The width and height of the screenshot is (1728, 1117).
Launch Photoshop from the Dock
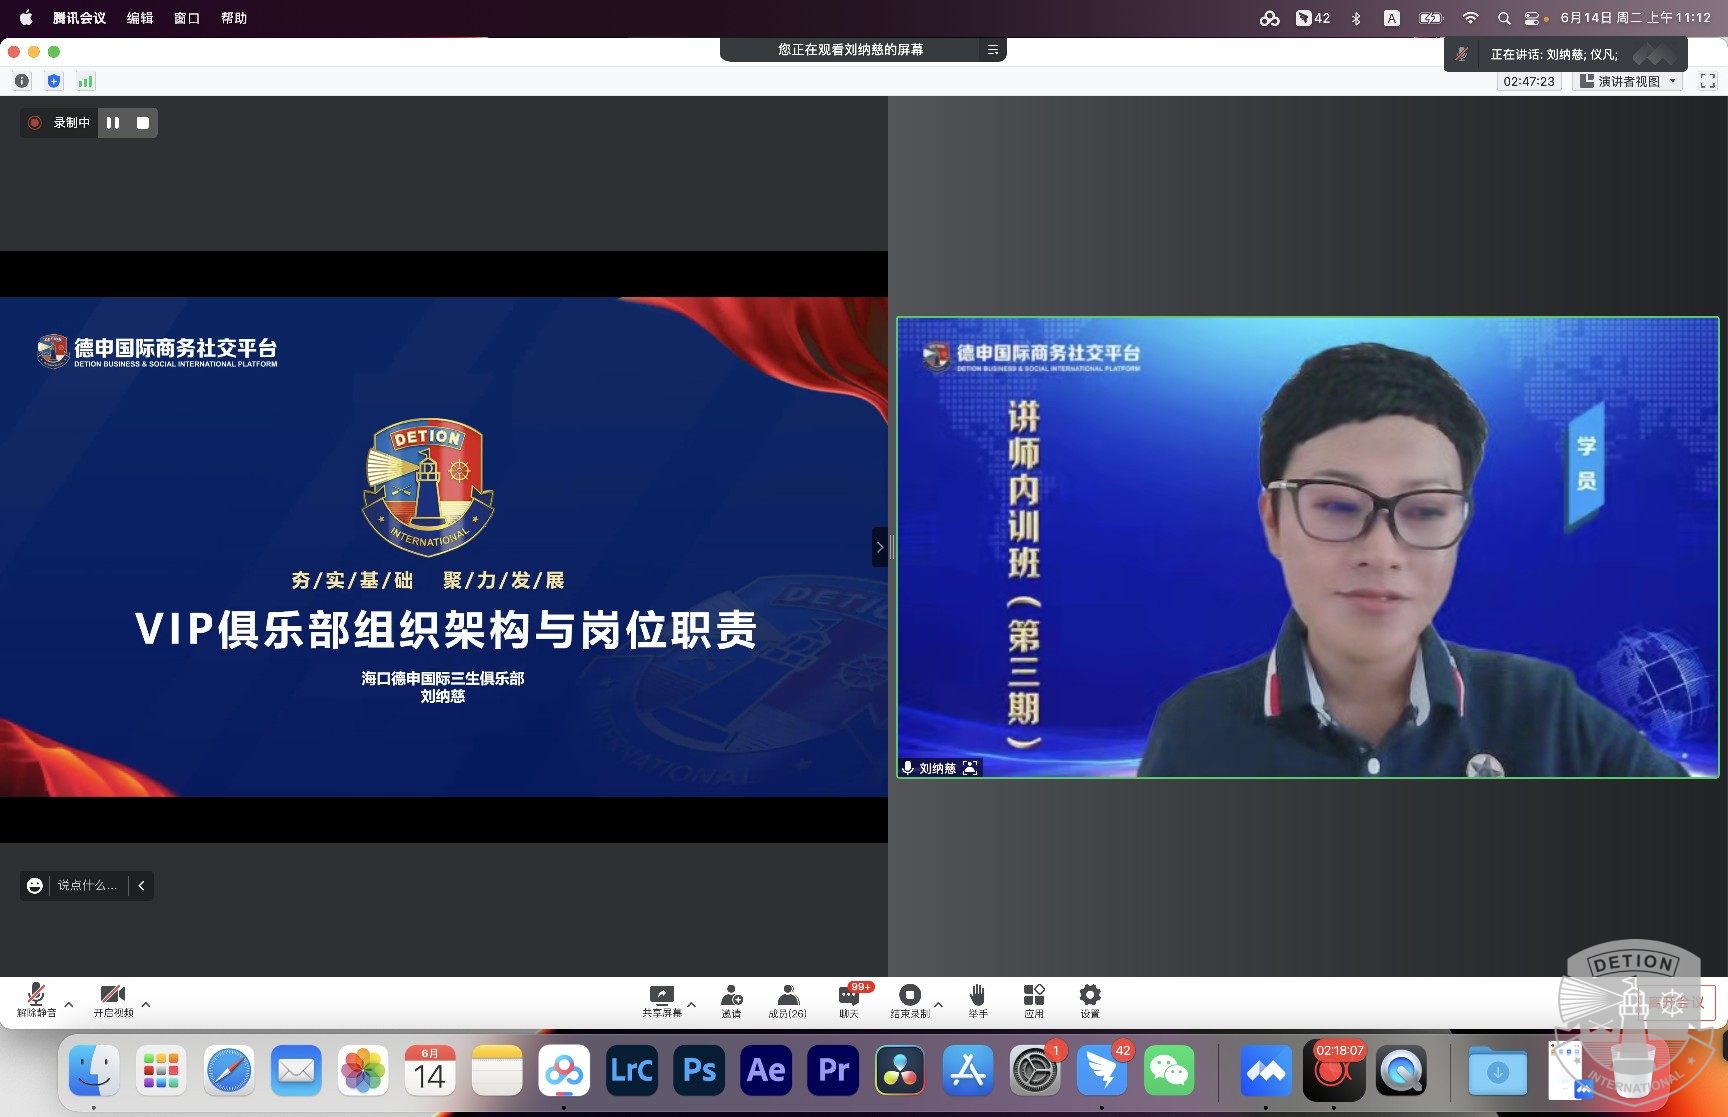pos(699,1071)
